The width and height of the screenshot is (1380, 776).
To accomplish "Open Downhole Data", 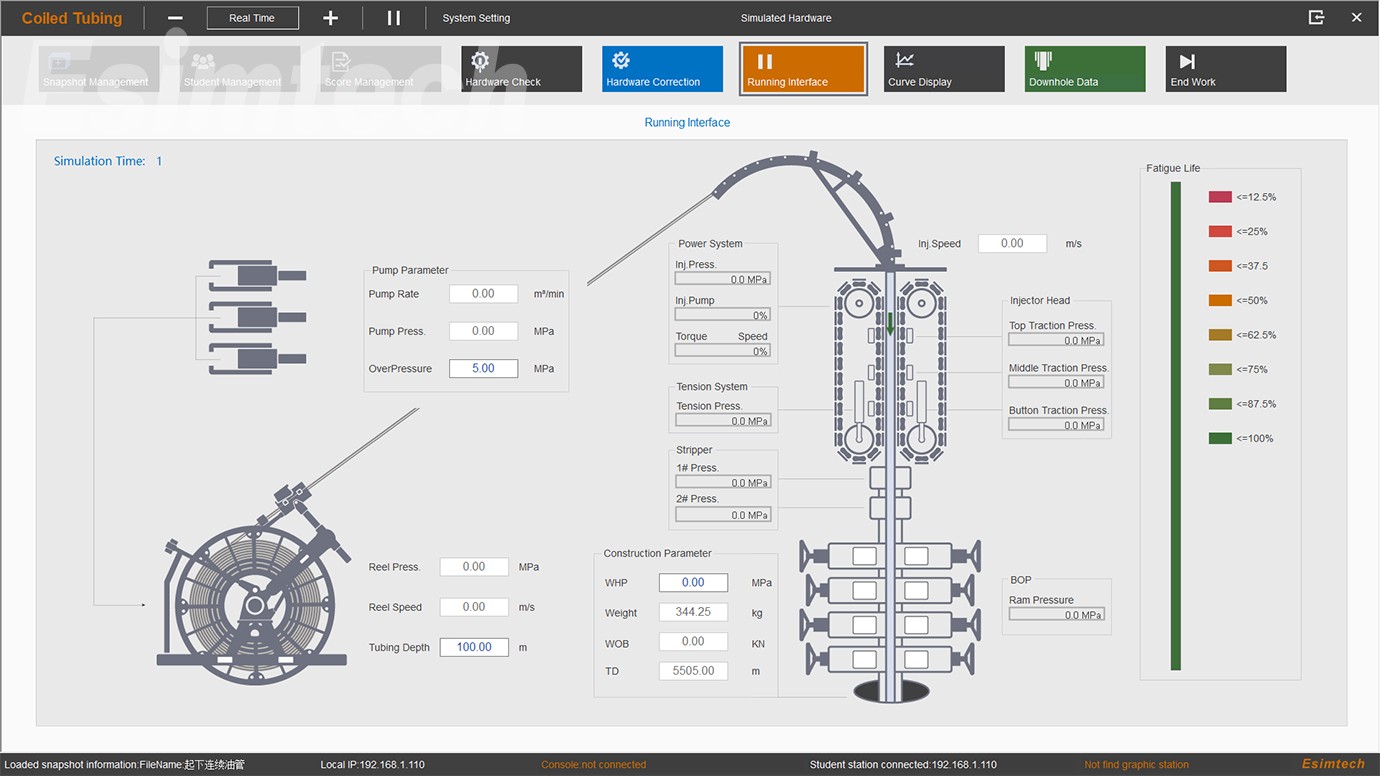I will coord(1085,69).
